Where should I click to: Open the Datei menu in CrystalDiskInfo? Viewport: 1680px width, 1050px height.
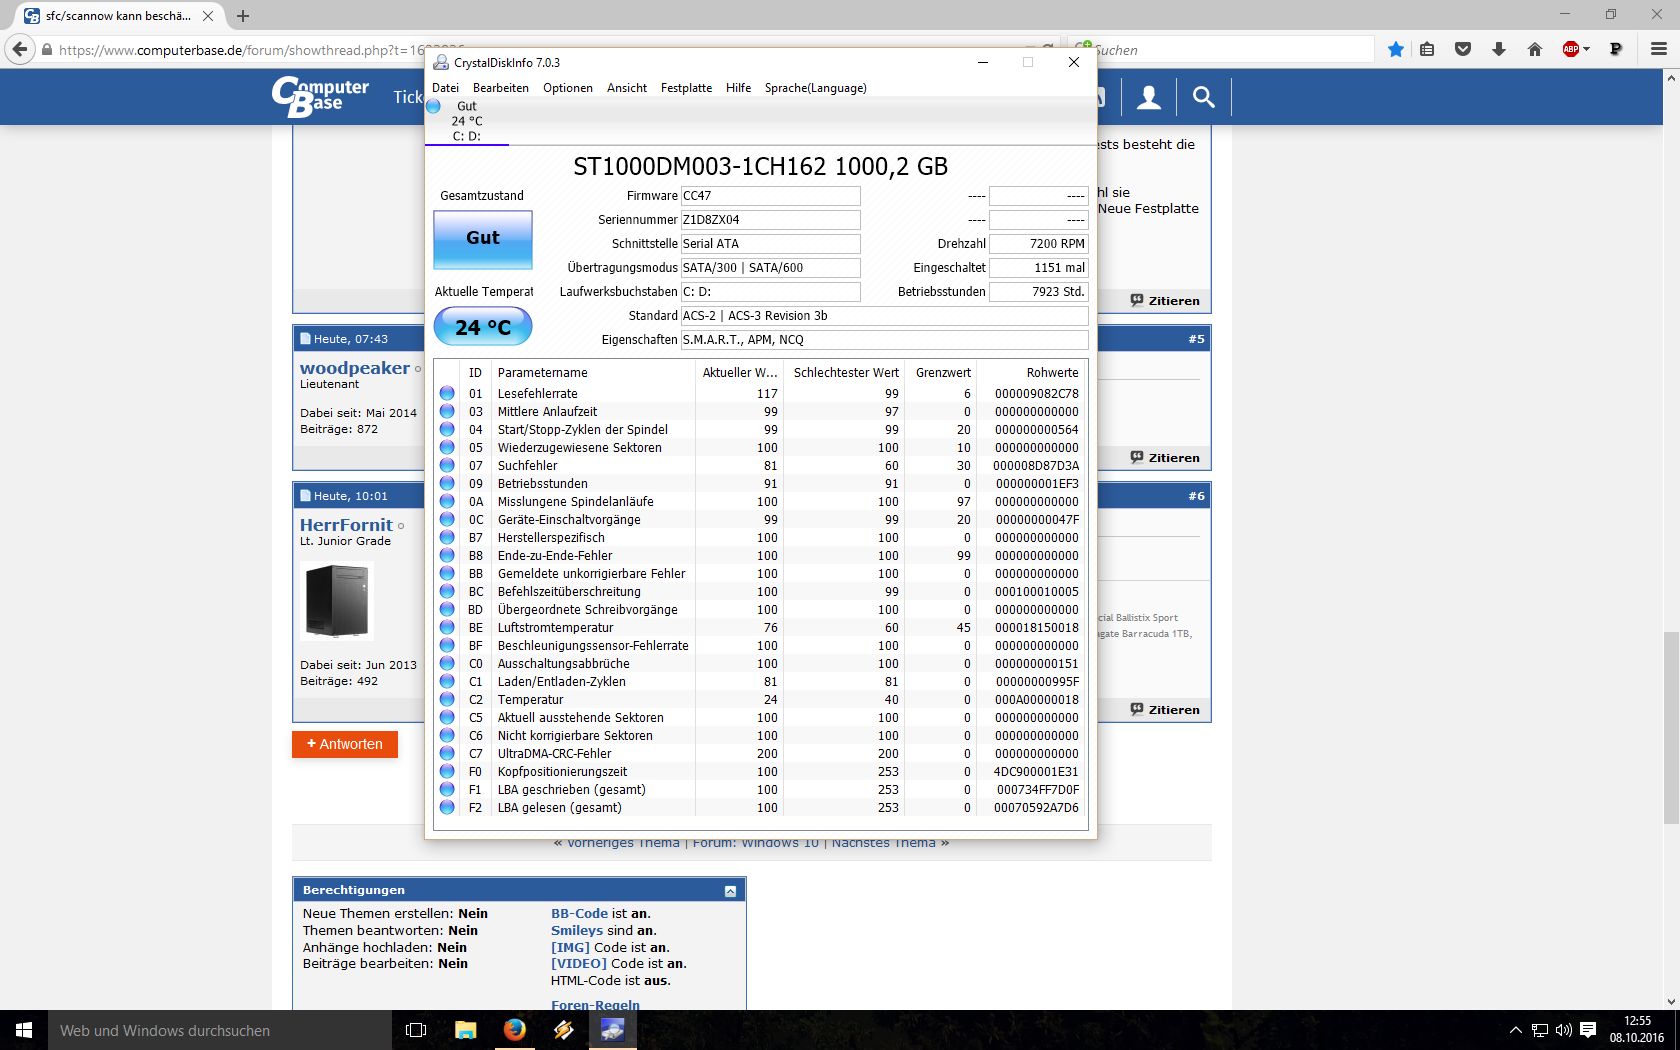(x=445, y=88)
